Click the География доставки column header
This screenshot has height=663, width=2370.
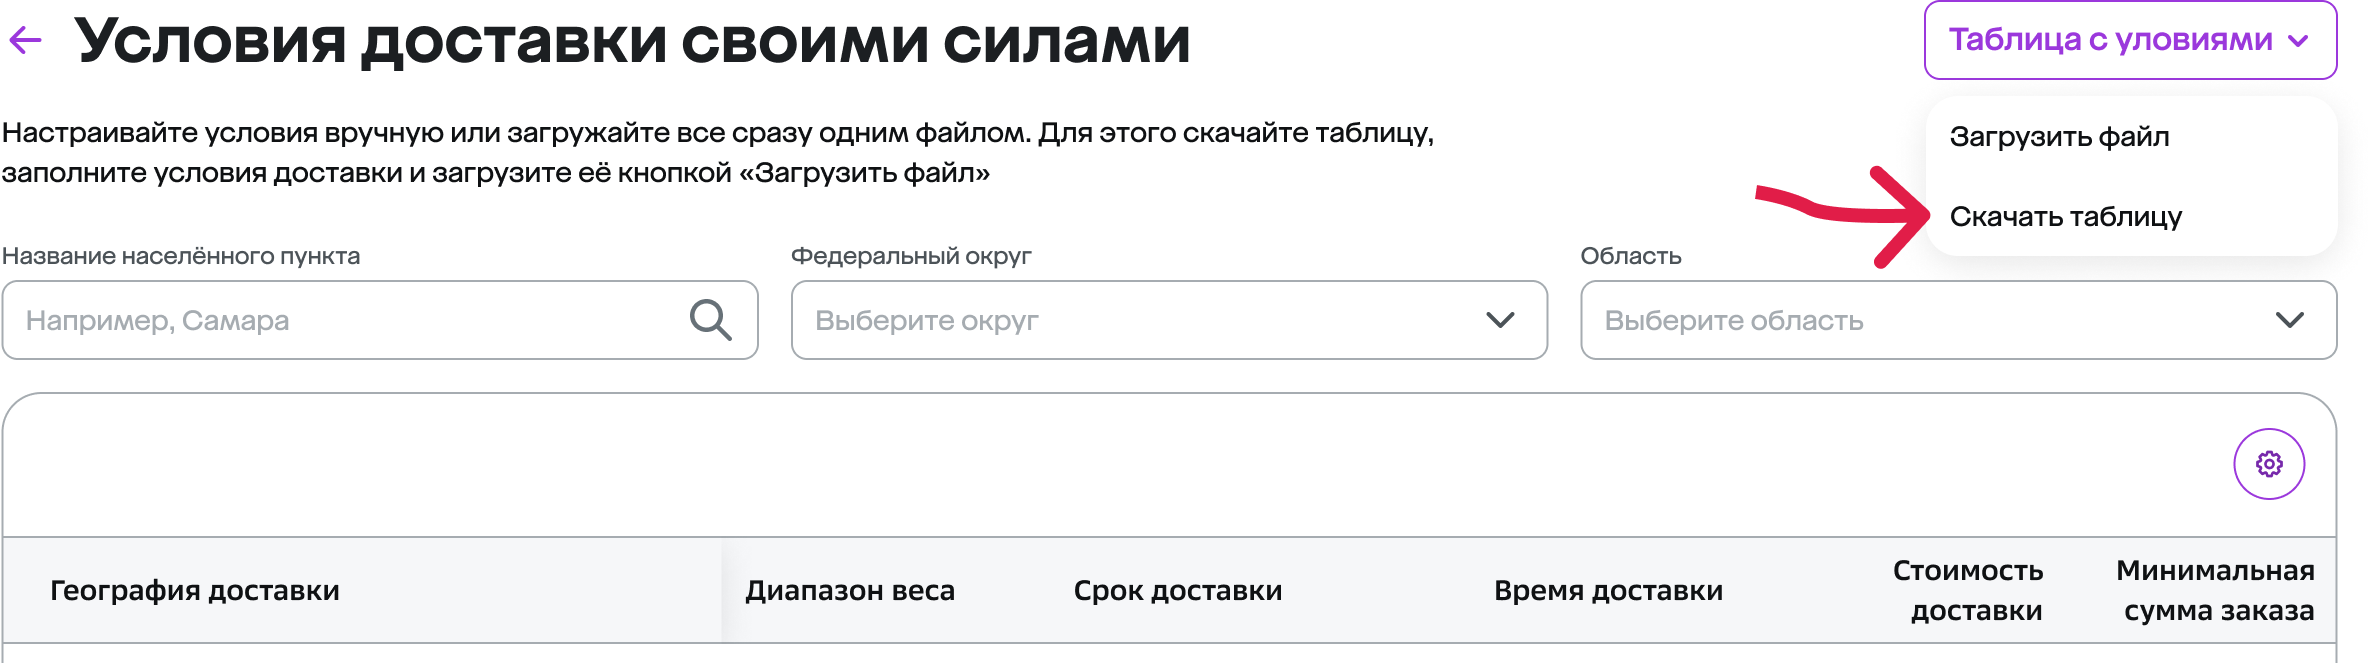[x=195, y=590]
